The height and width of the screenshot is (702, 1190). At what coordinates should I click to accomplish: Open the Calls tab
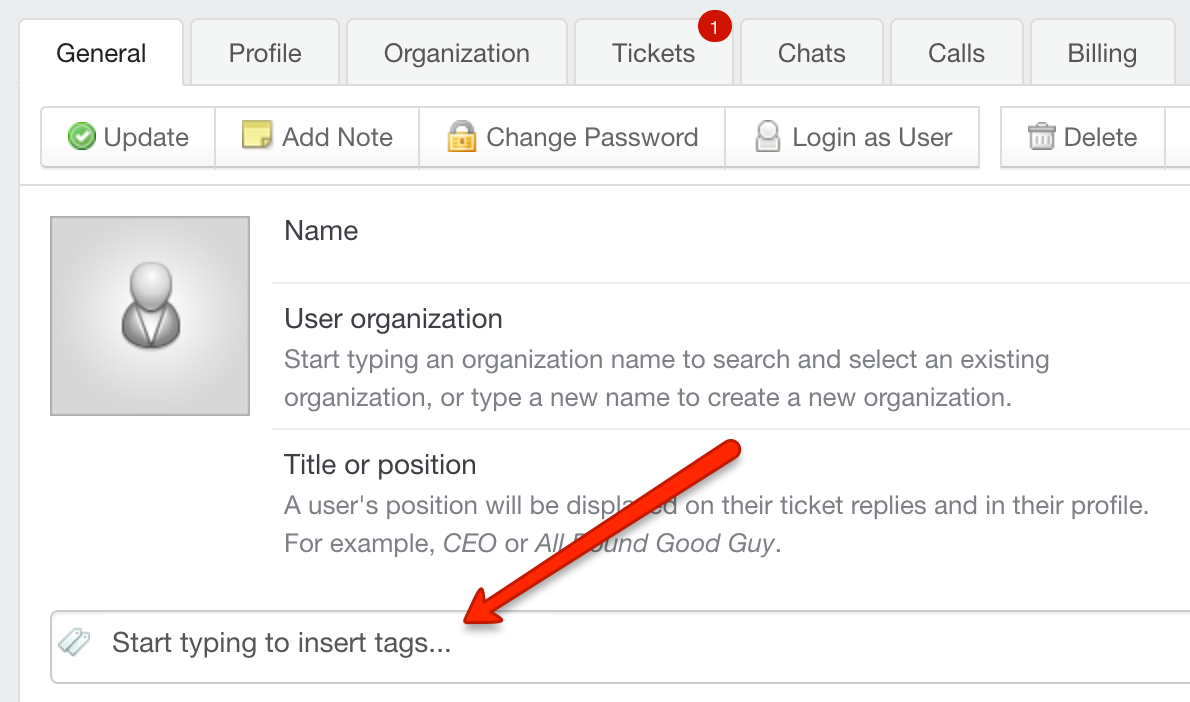[956, 52]
